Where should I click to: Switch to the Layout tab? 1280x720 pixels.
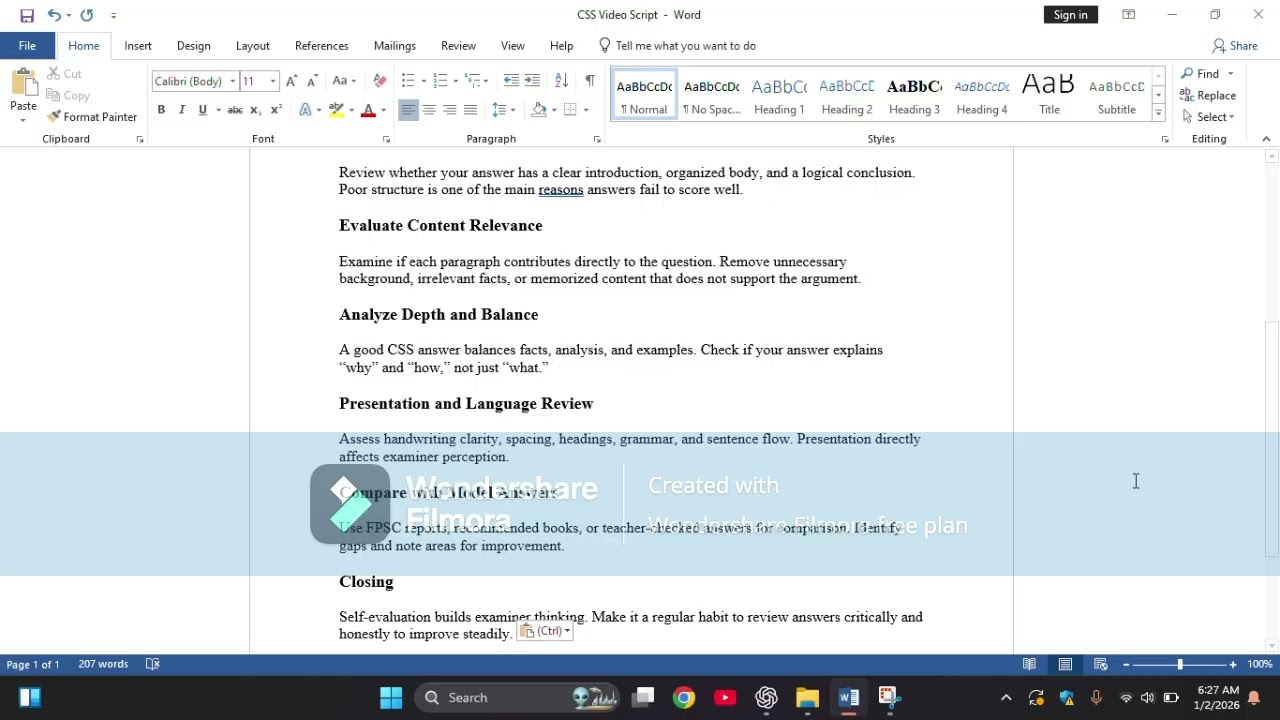(253, 46)
